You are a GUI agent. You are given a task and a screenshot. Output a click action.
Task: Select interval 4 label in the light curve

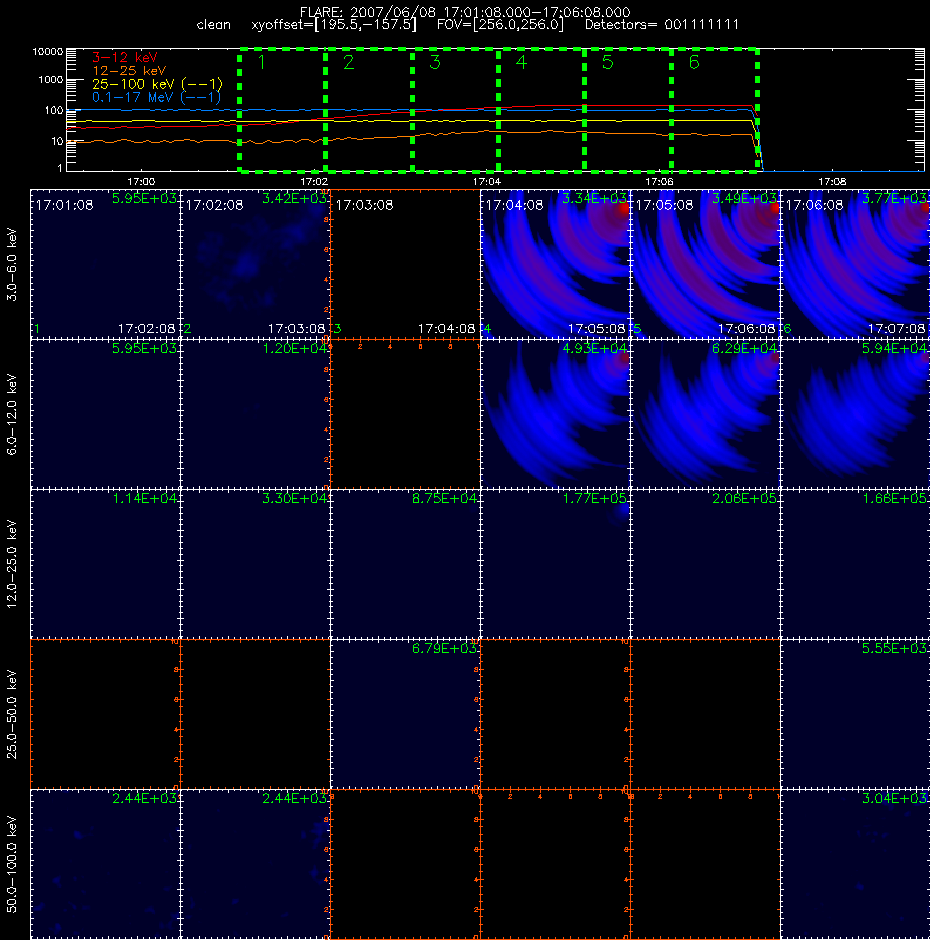click(521, 62)
